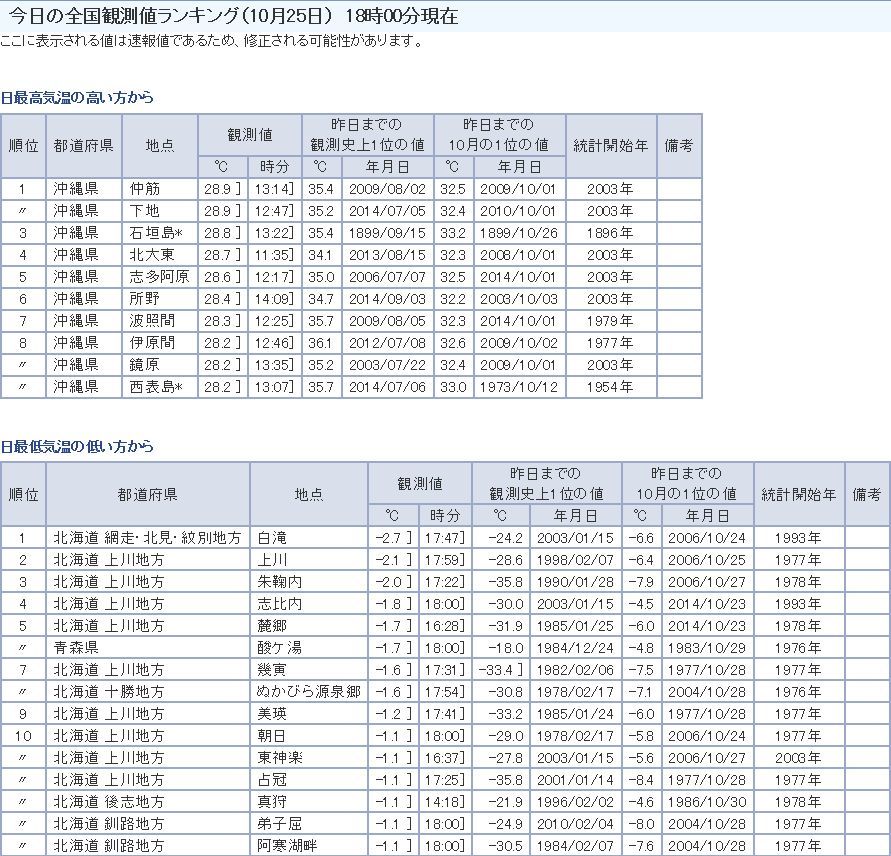Image resolution: width=891 pixels, height=856 pixels.
Task: Open the 酸ケ湯 station entry
Action: coord(279,648)
